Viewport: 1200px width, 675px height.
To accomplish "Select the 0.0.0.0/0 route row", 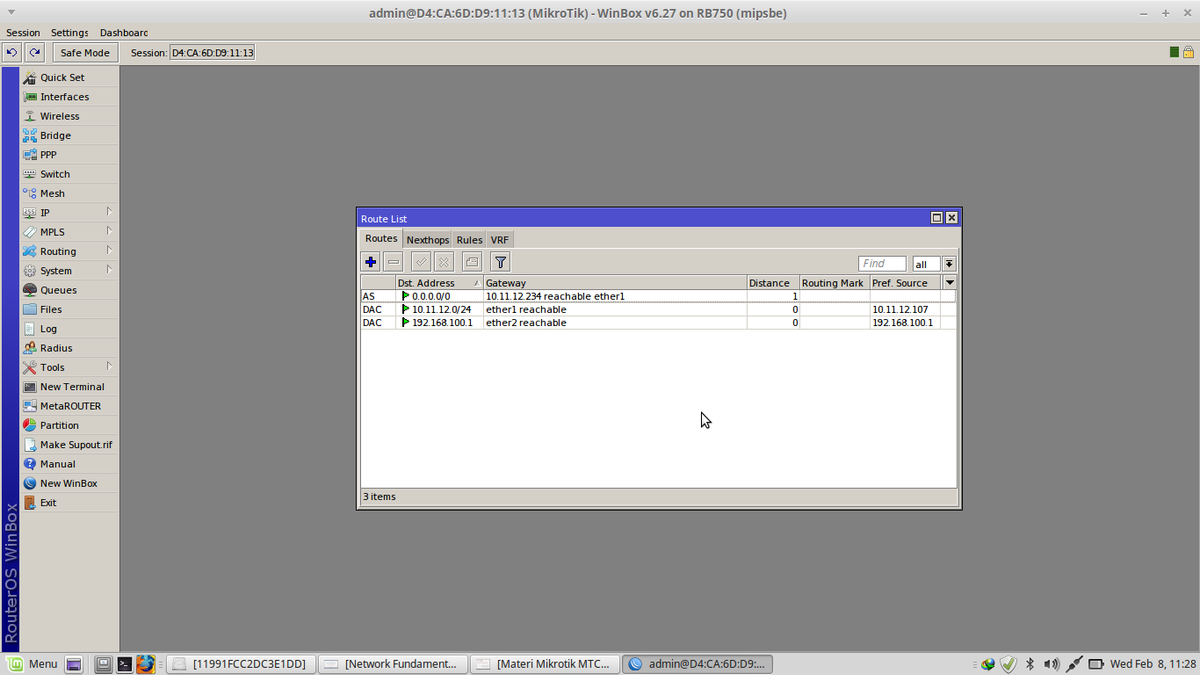I will click(x=658, y=296).
